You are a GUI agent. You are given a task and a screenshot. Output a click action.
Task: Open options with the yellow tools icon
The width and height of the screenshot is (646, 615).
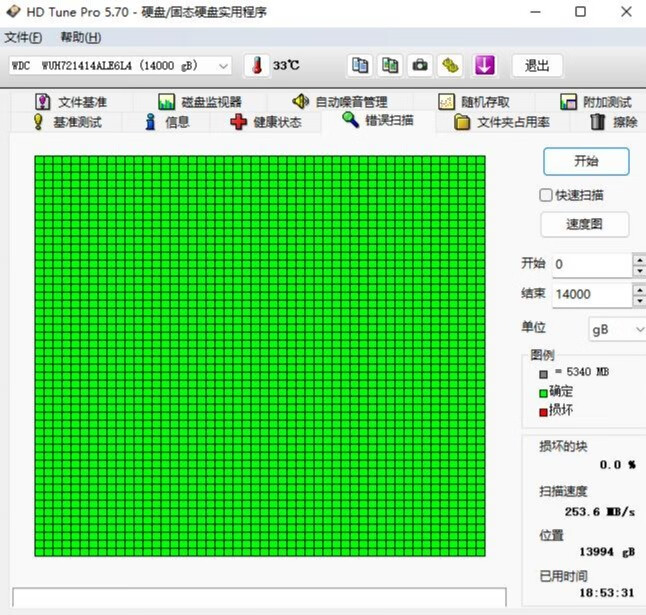[450, 65]
